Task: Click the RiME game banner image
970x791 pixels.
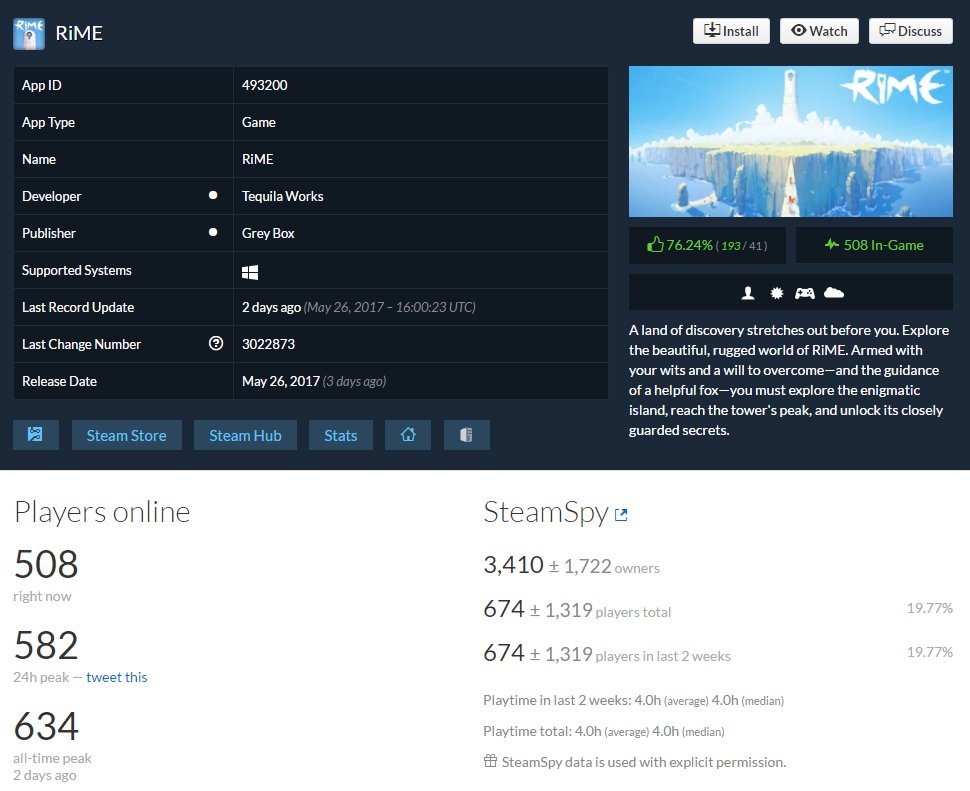Action: tap(791, 142)
